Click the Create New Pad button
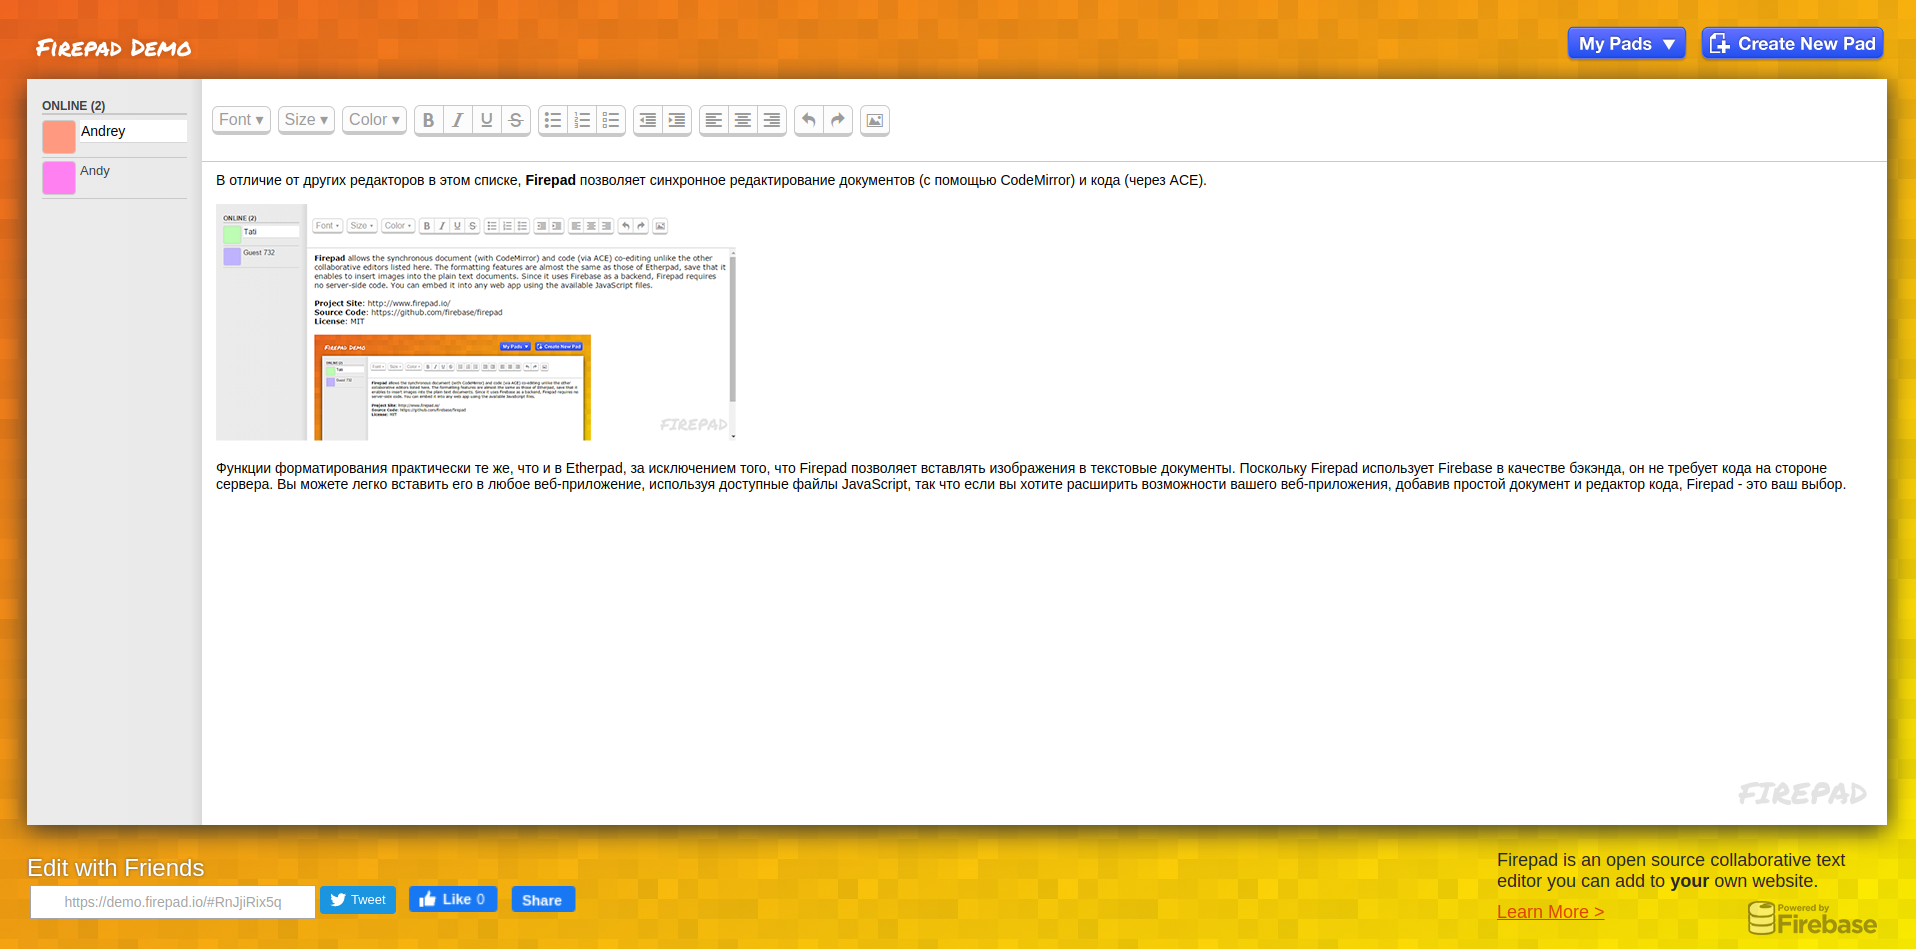Image resolution: width=1916 pixels, height=949 pixels. (x=1792, y=44)
